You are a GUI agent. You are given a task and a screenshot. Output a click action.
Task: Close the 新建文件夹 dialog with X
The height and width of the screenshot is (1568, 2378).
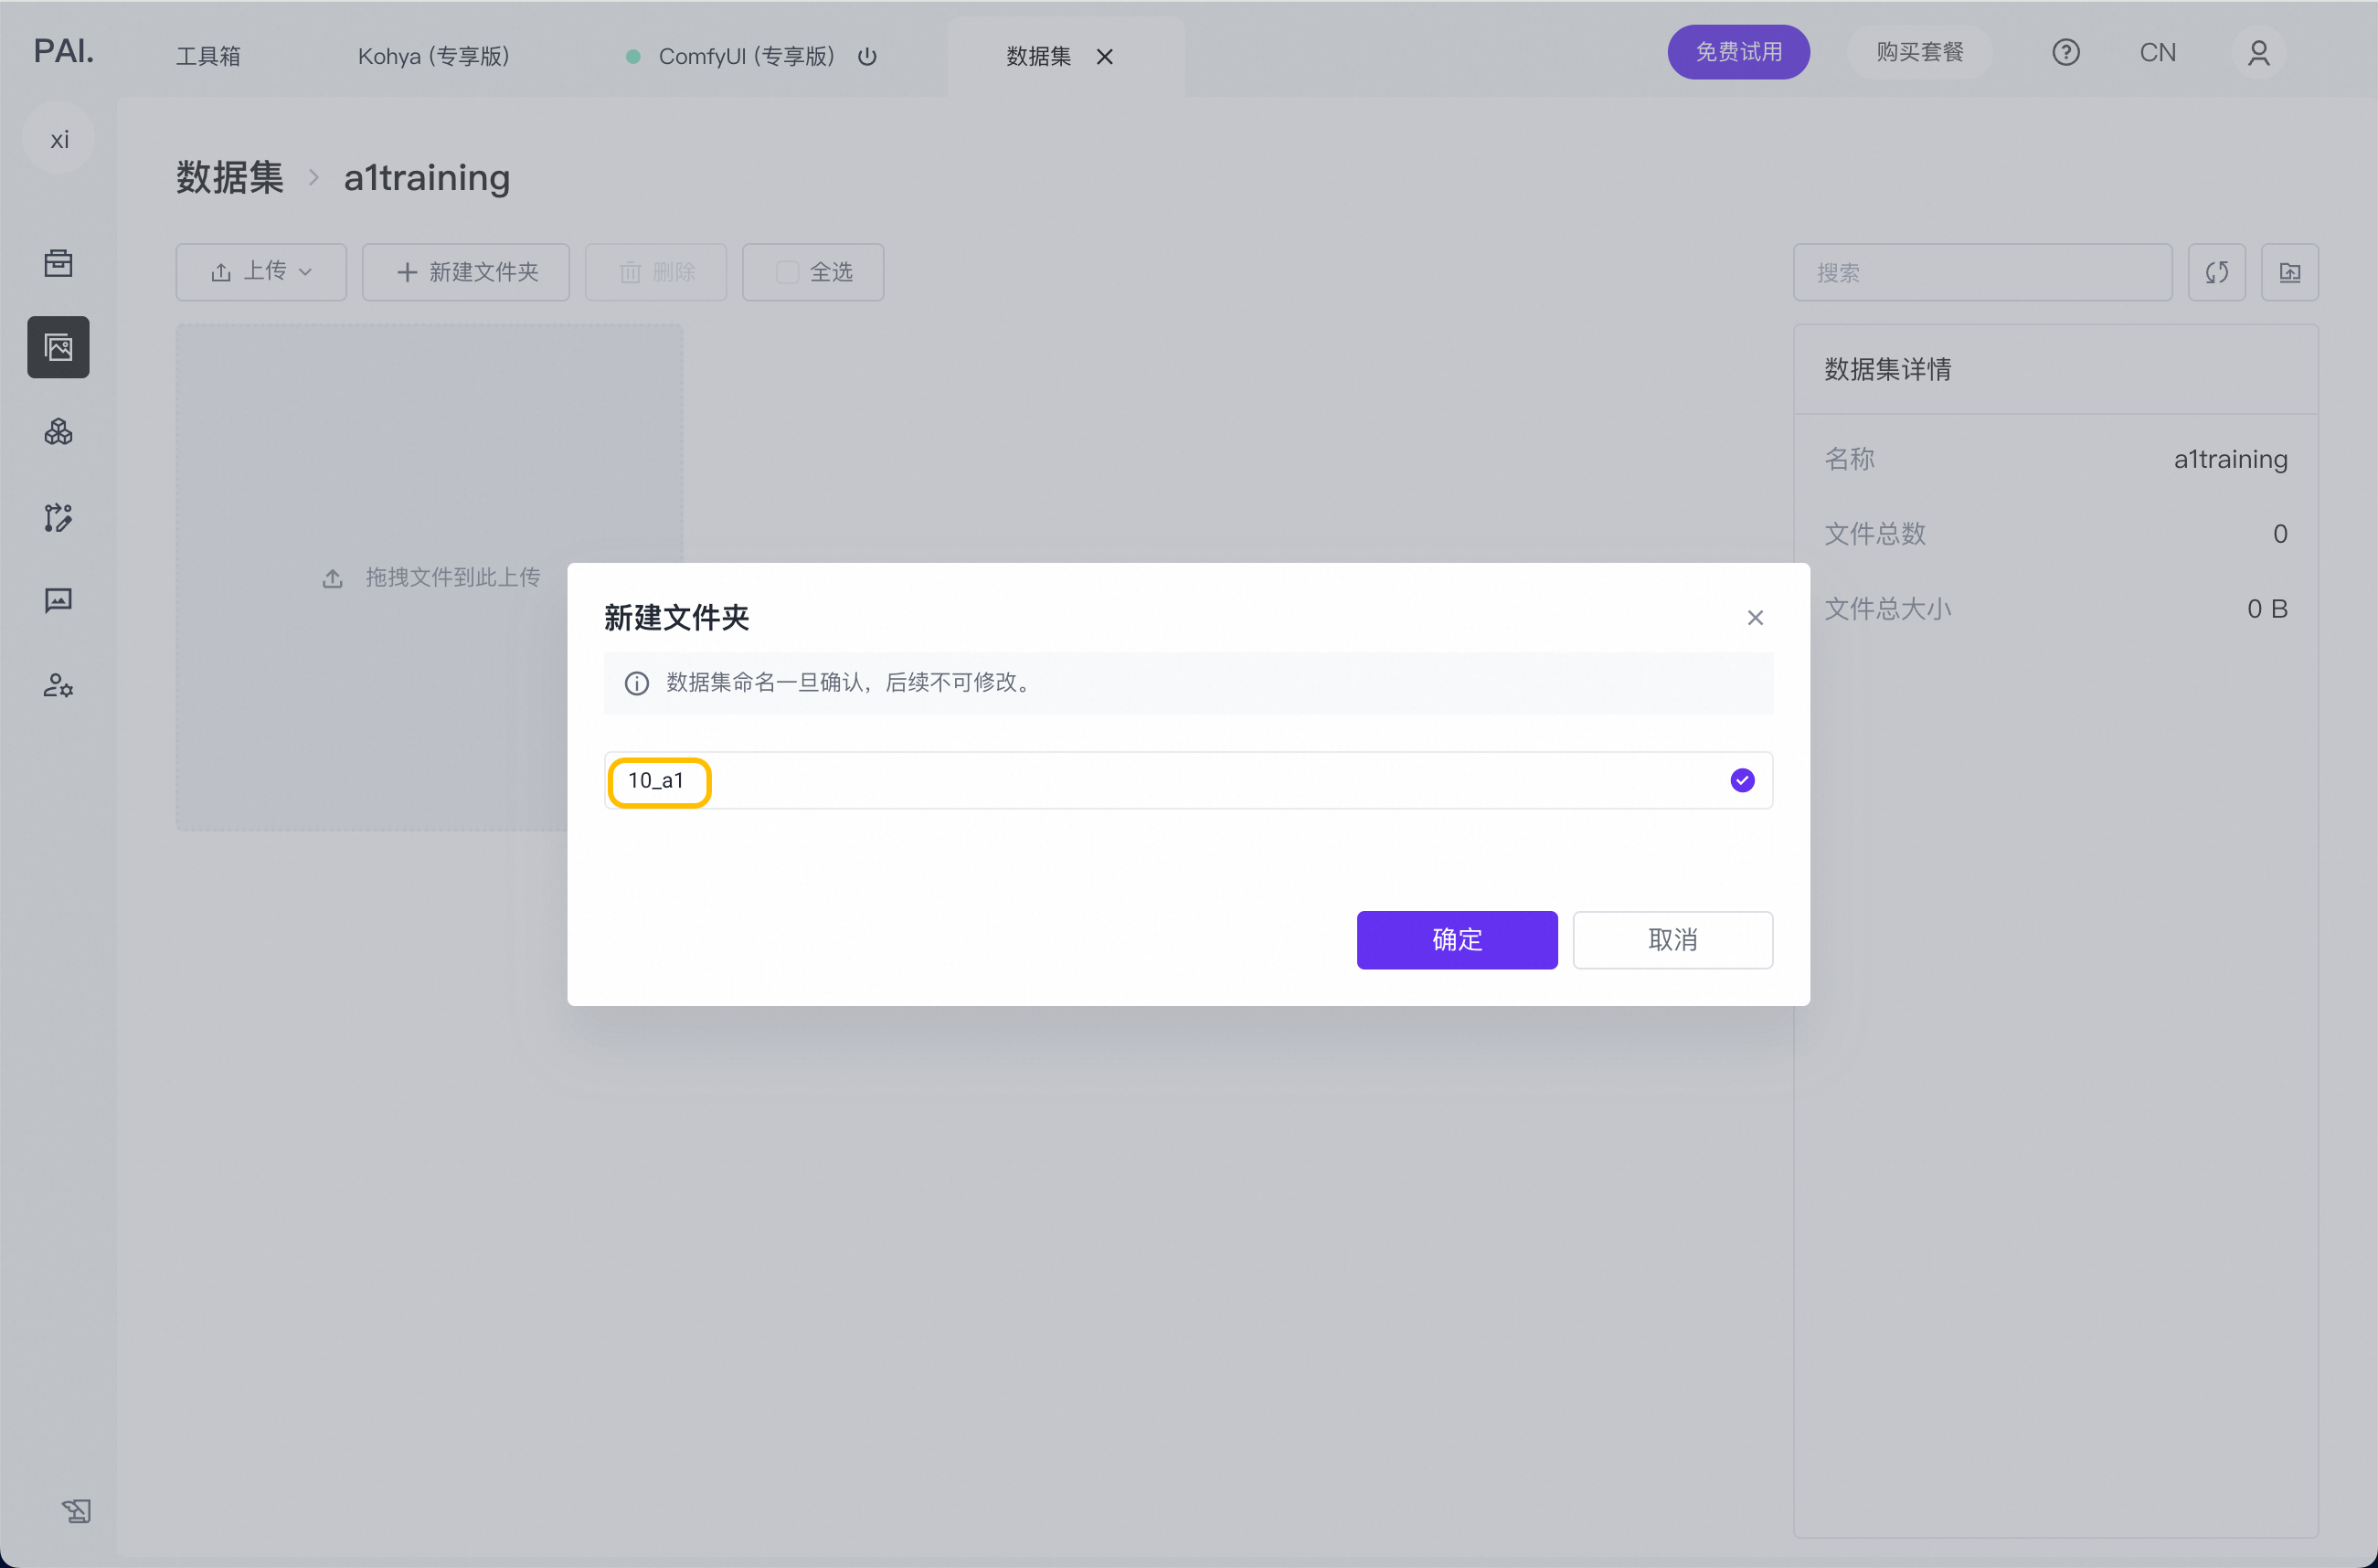pyautogui.click(x=1754, y=618)
